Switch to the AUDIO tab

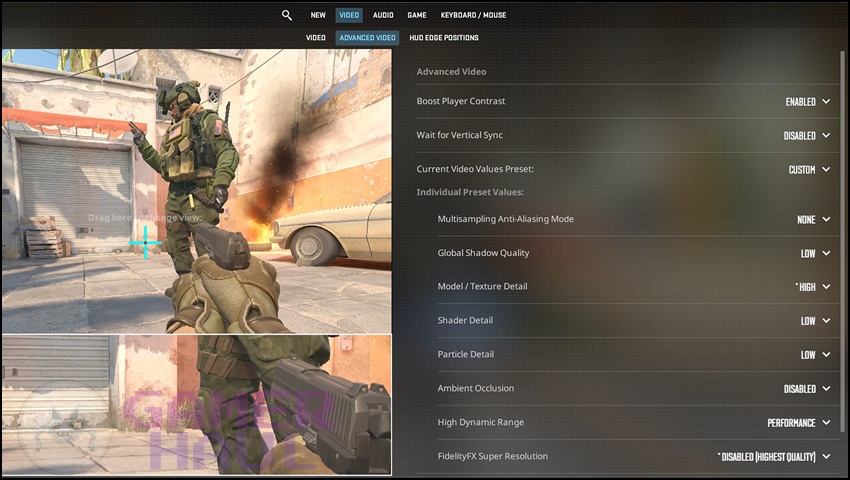point(383,15)
